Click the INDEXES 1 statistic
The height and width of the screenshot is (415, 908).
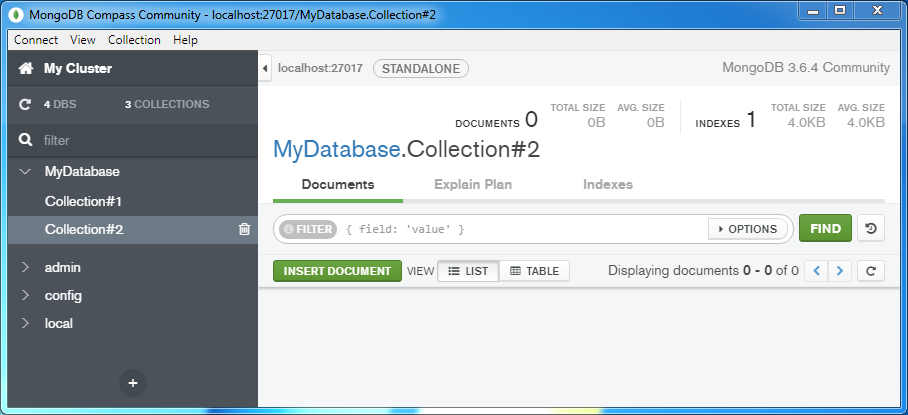(x=726, y=120)
